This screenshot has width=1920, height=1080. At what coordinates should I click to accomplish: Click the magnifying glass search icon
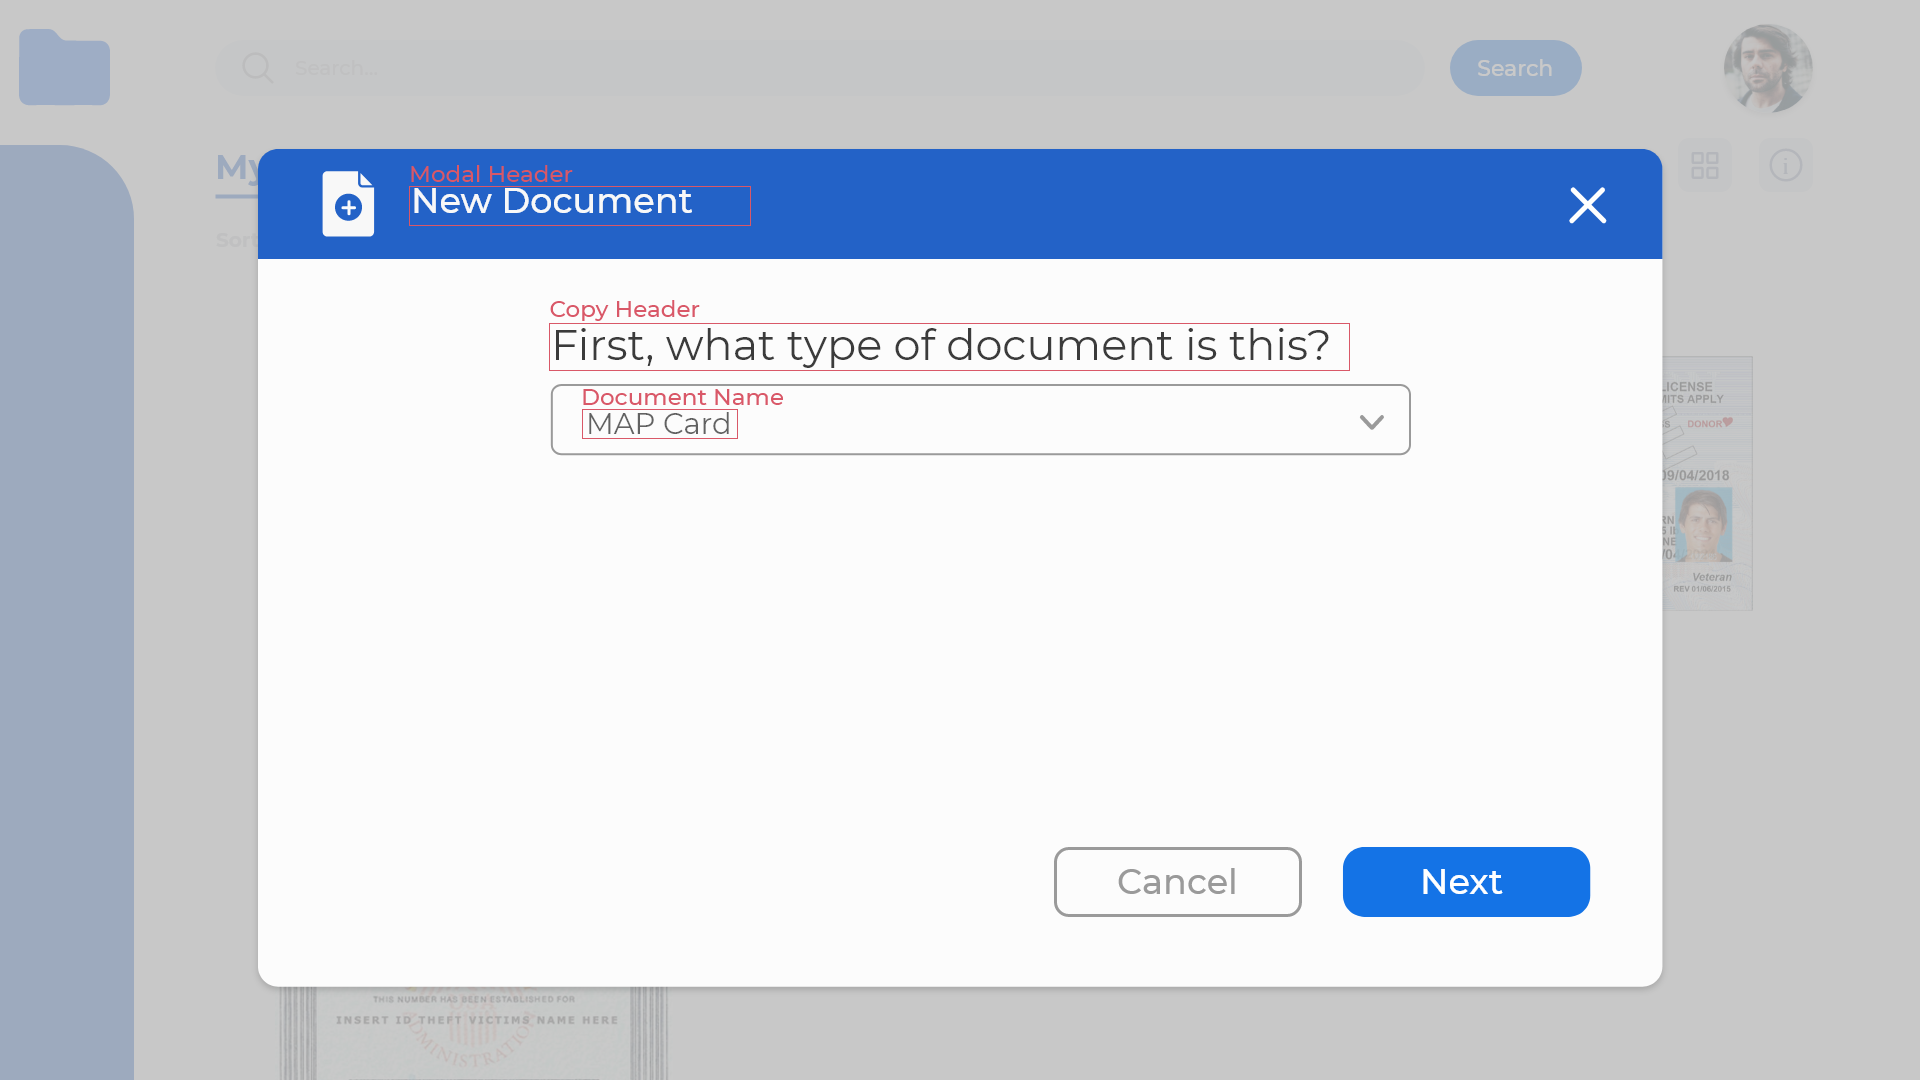pos(257,68)
